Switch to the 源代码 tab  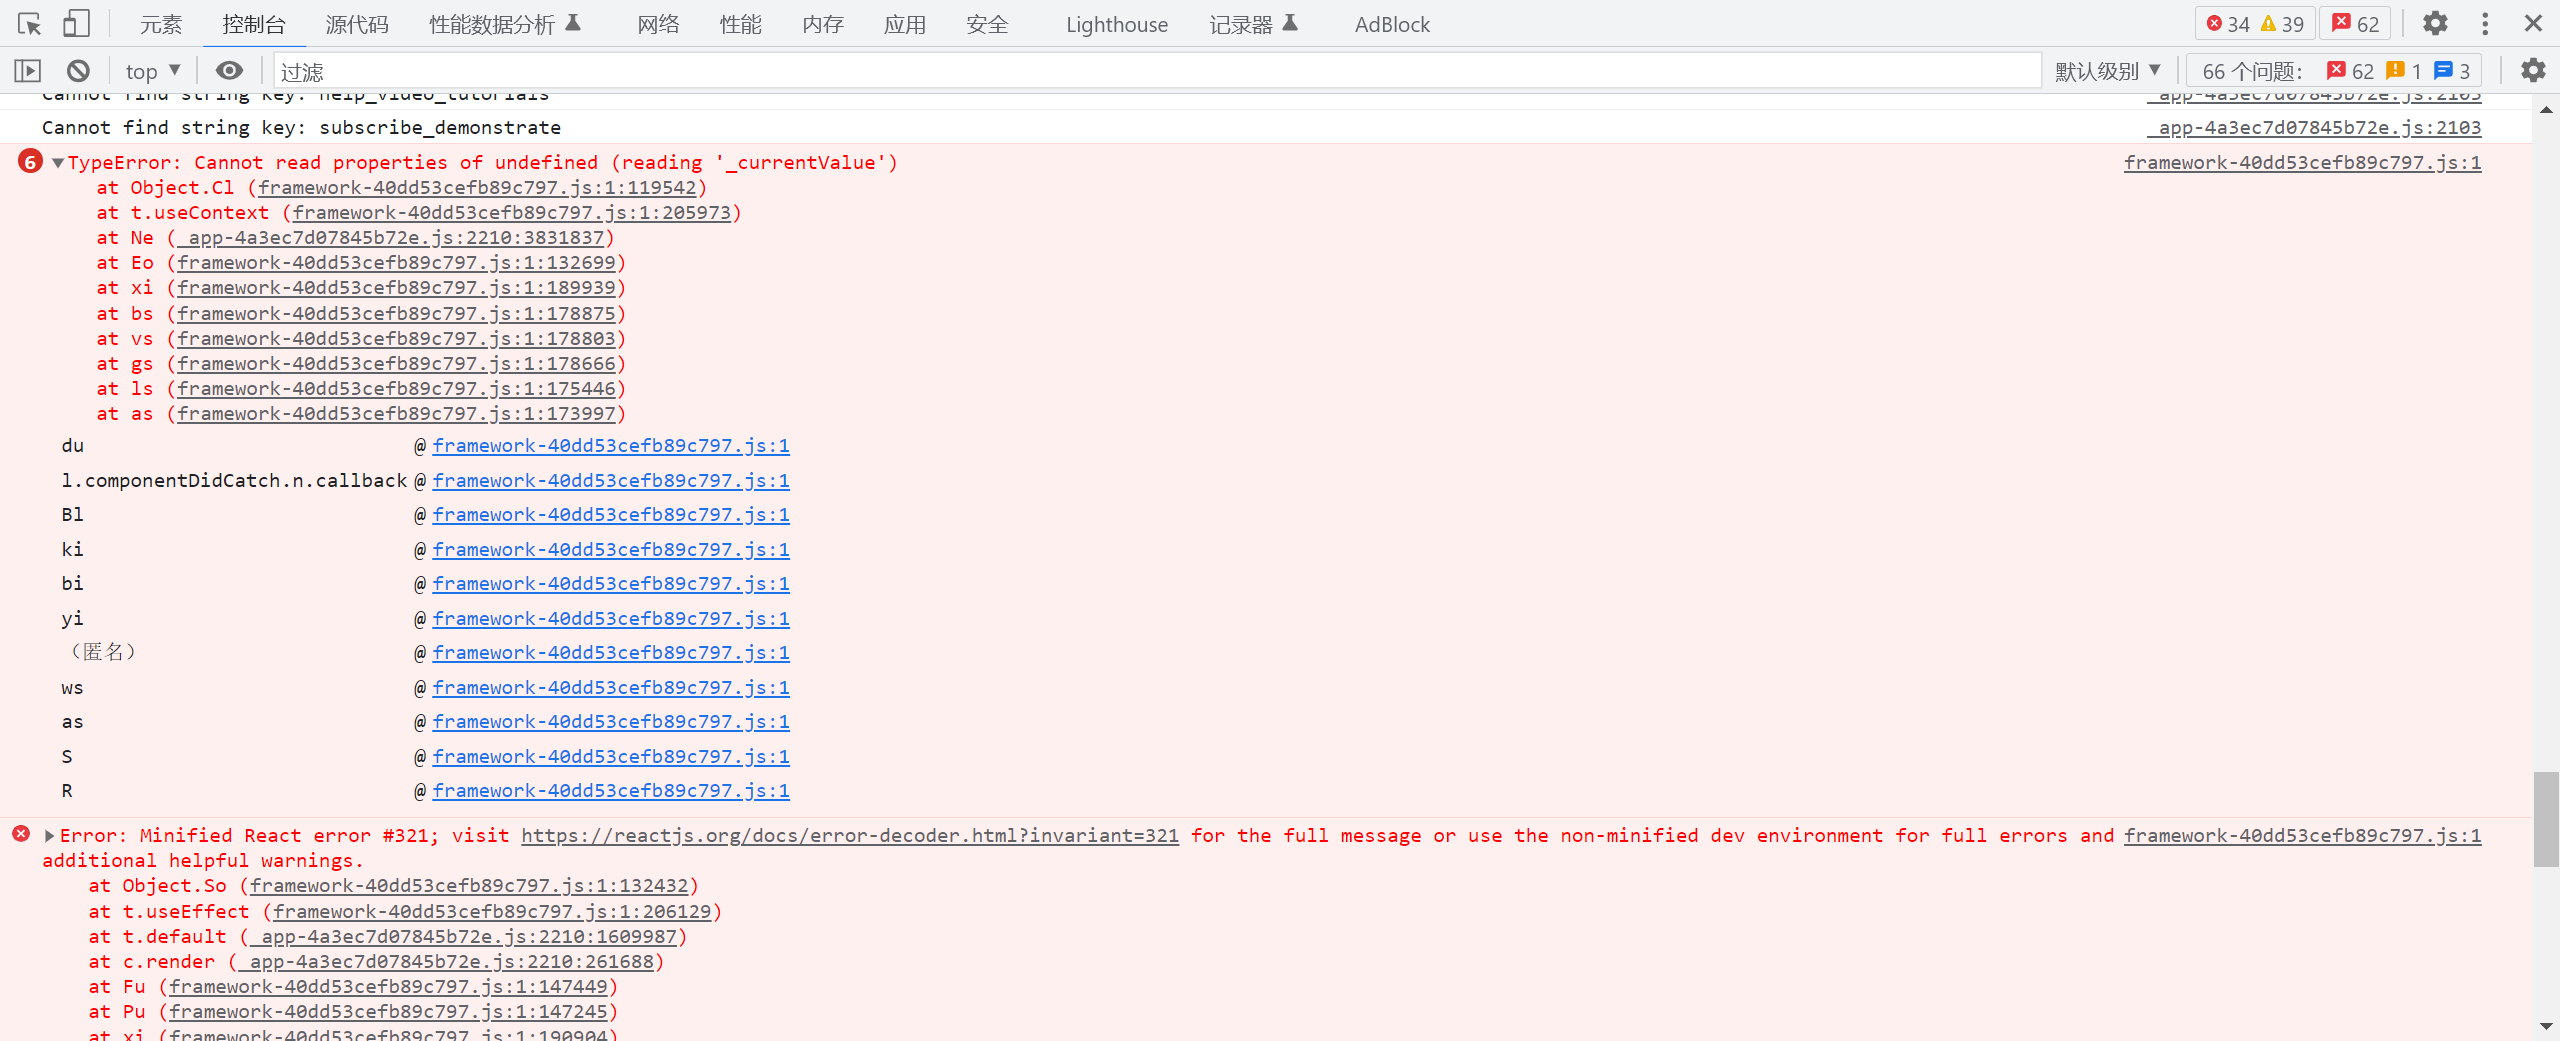pyautogui.click(x=357, y=24)
